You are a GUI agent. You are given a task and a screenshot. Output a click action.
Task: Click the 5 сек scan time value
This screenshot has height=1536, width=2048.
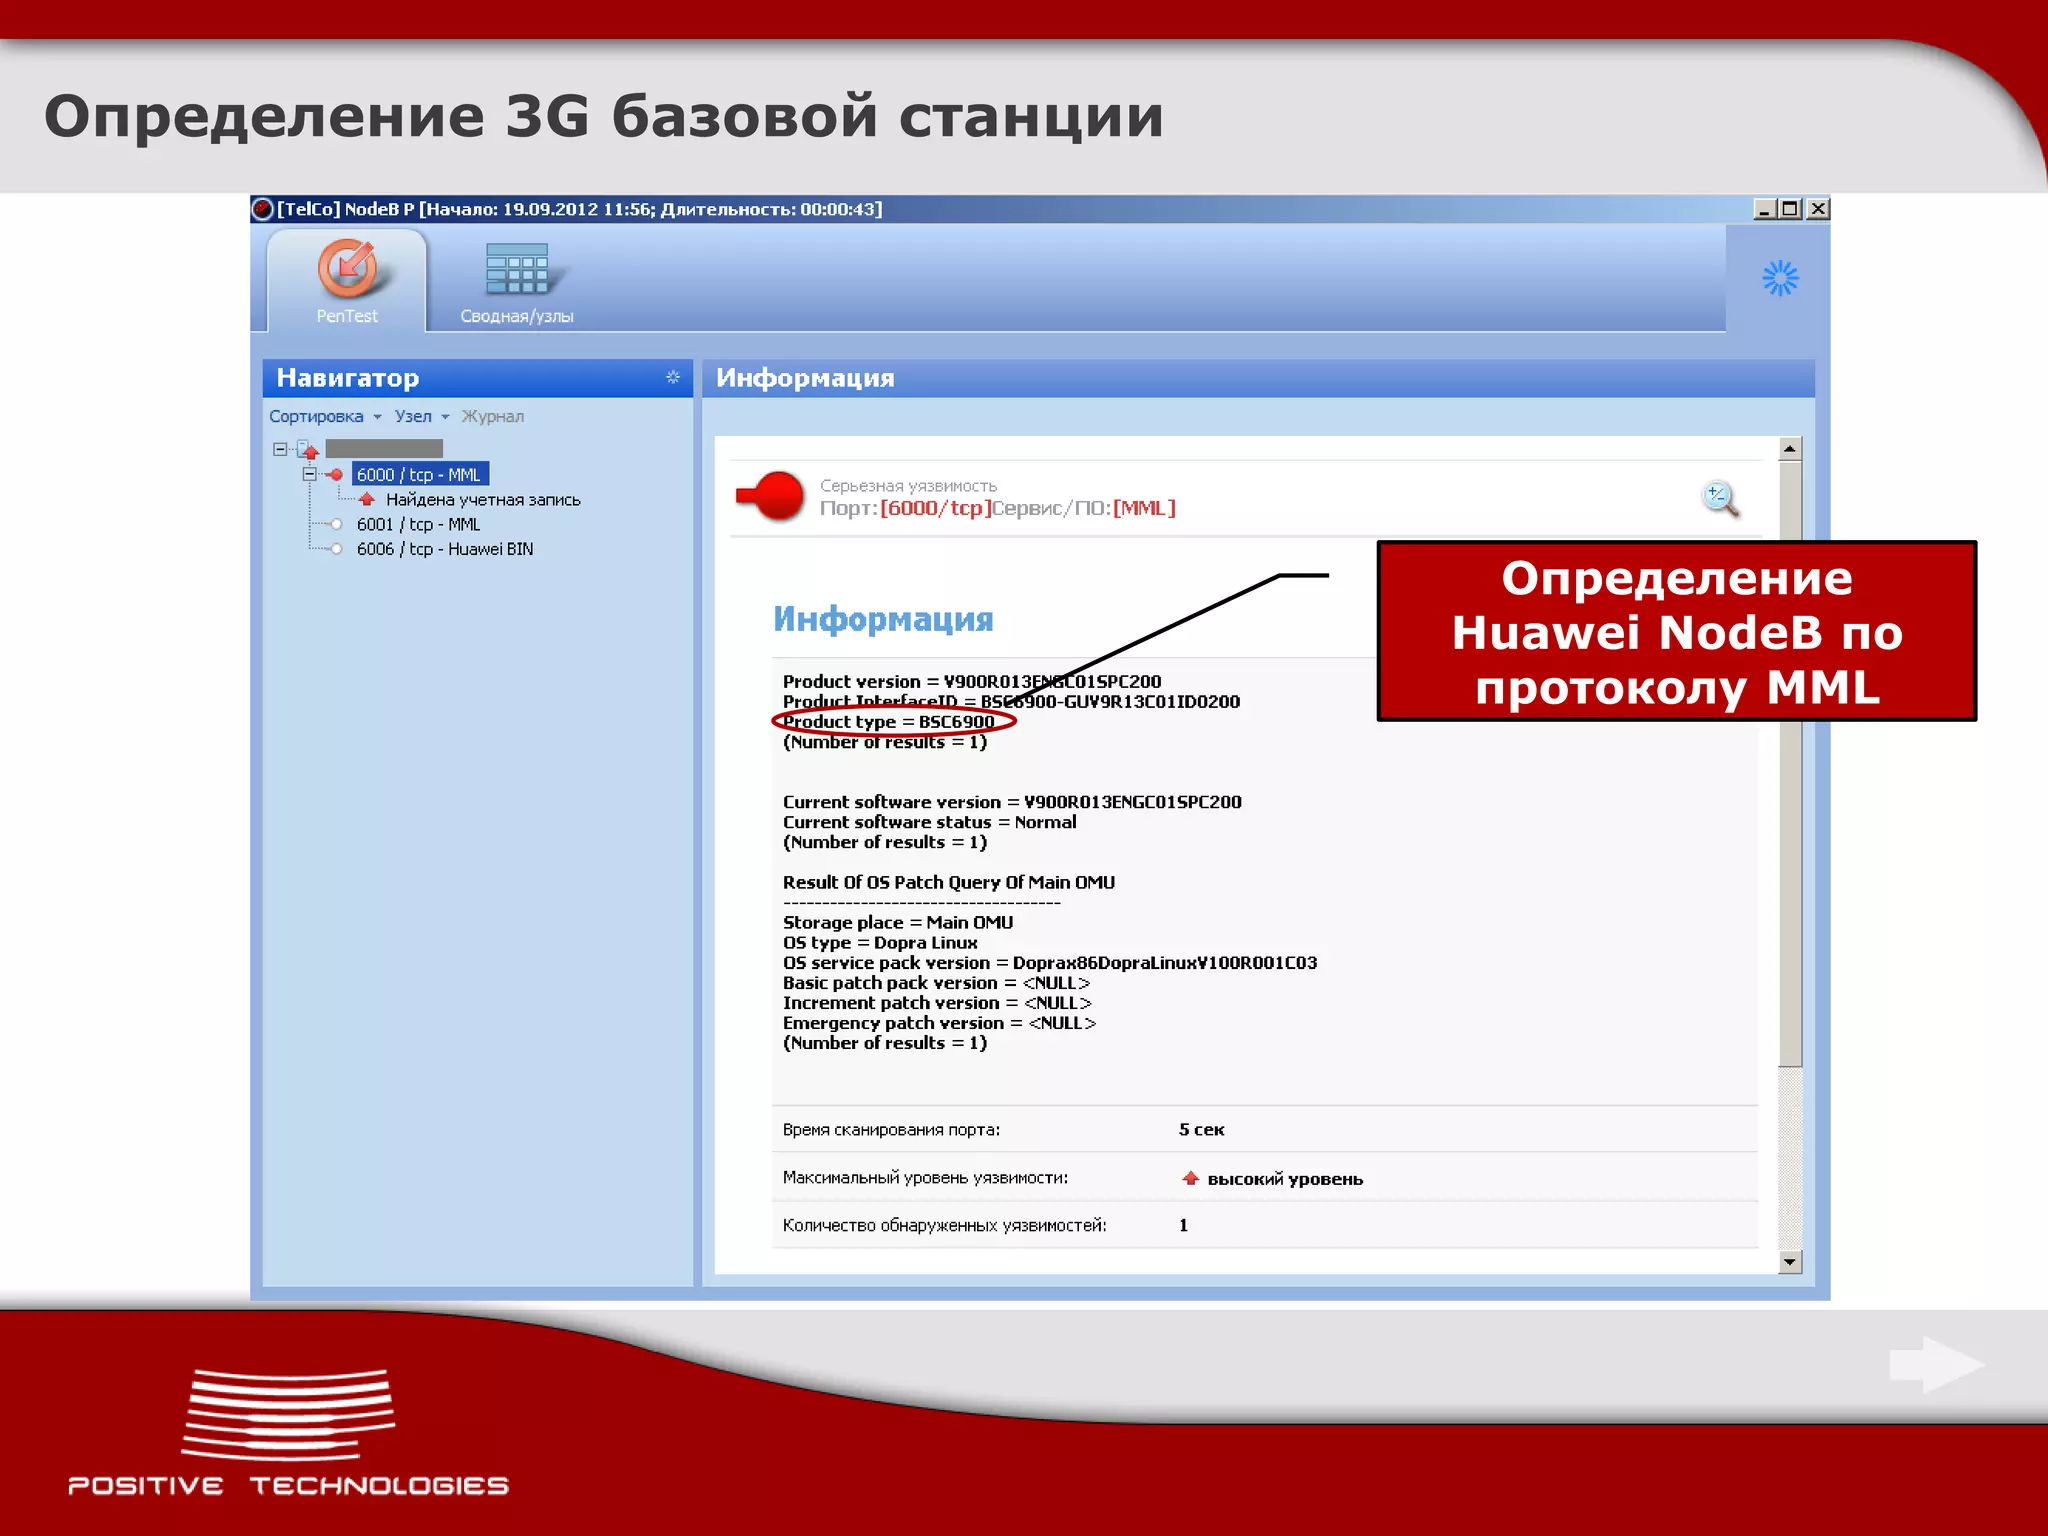pyautogui.click(x=1201, y=1129)
